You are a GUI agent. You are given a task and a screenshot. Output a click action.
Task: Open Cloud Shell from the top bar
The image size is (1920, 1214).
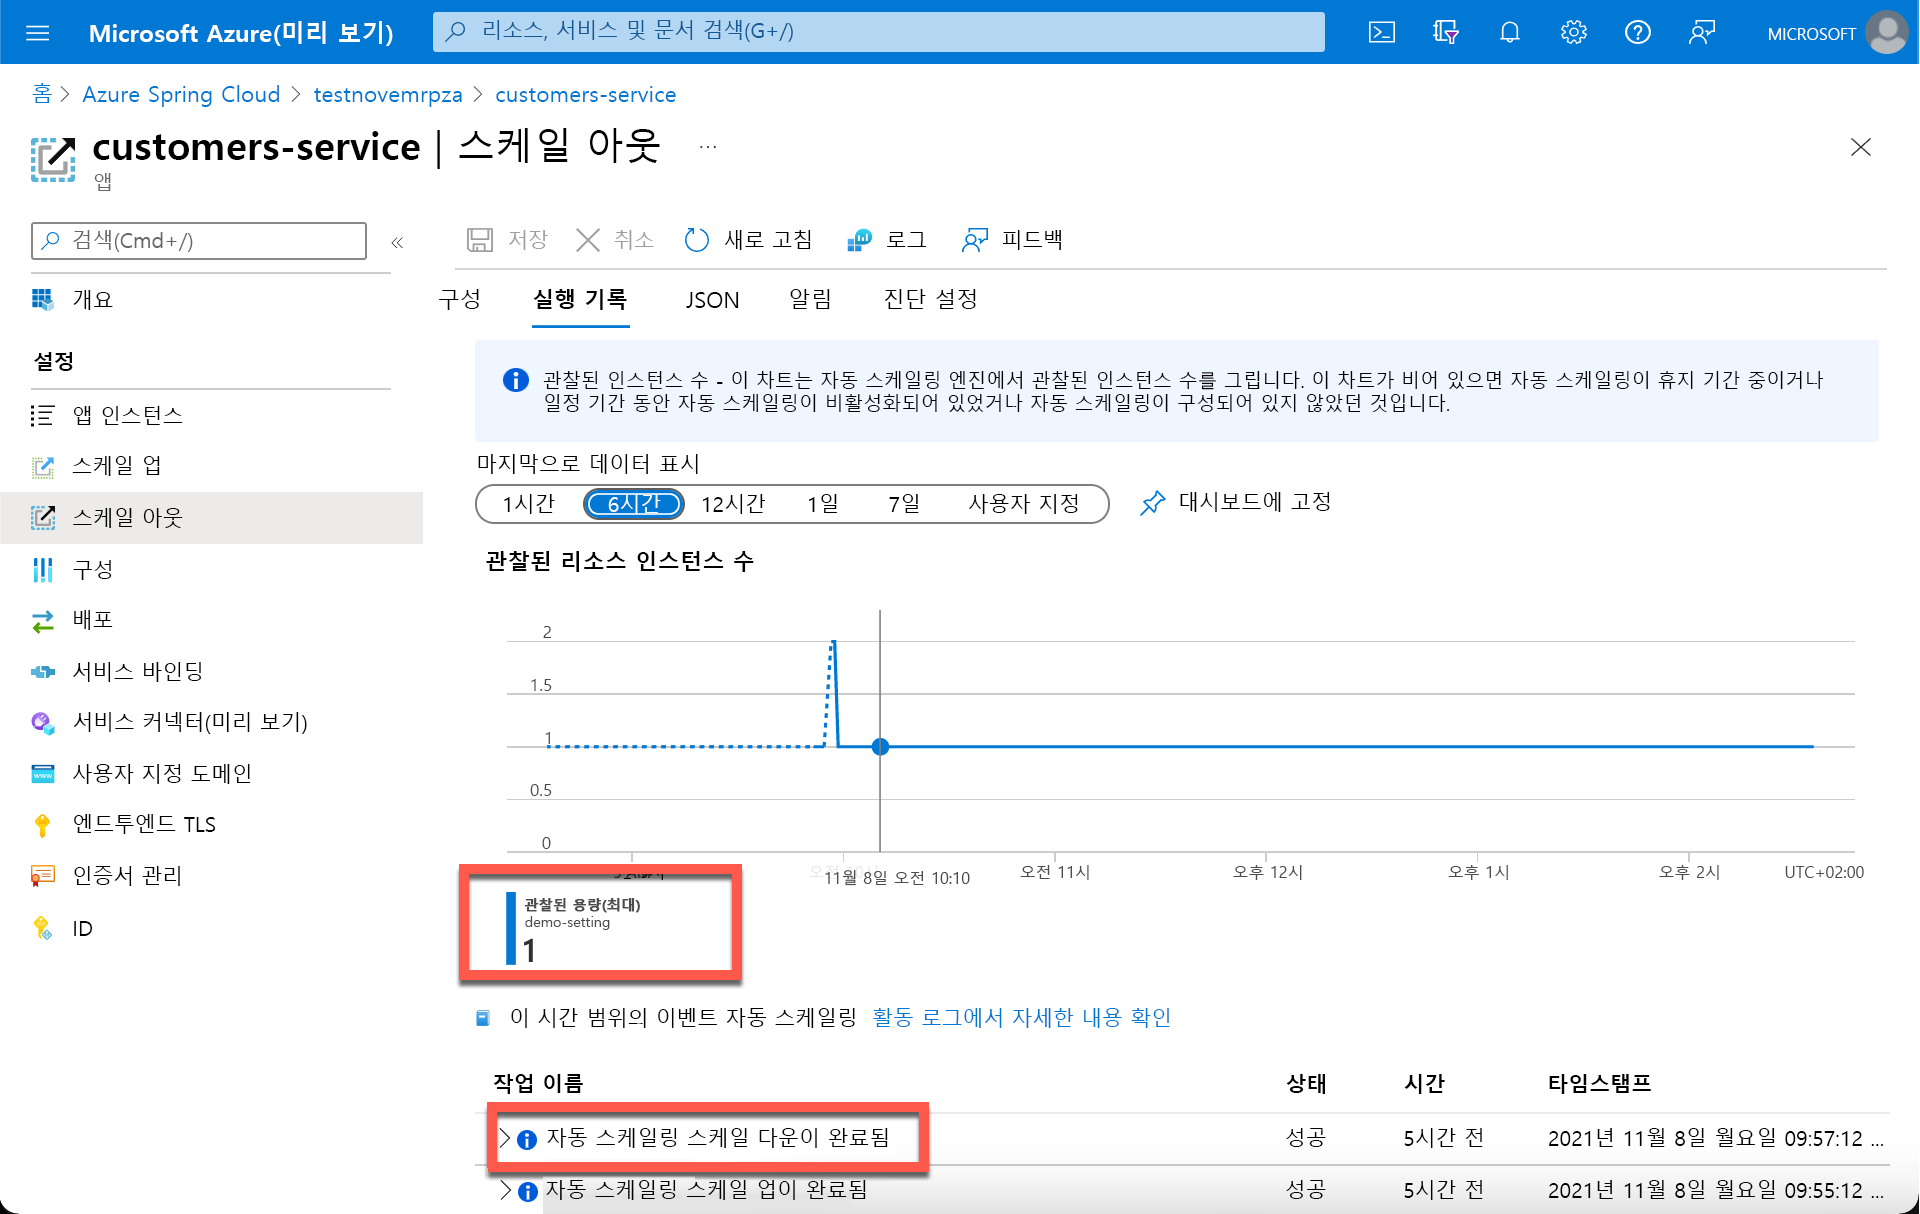point(1382,31)
